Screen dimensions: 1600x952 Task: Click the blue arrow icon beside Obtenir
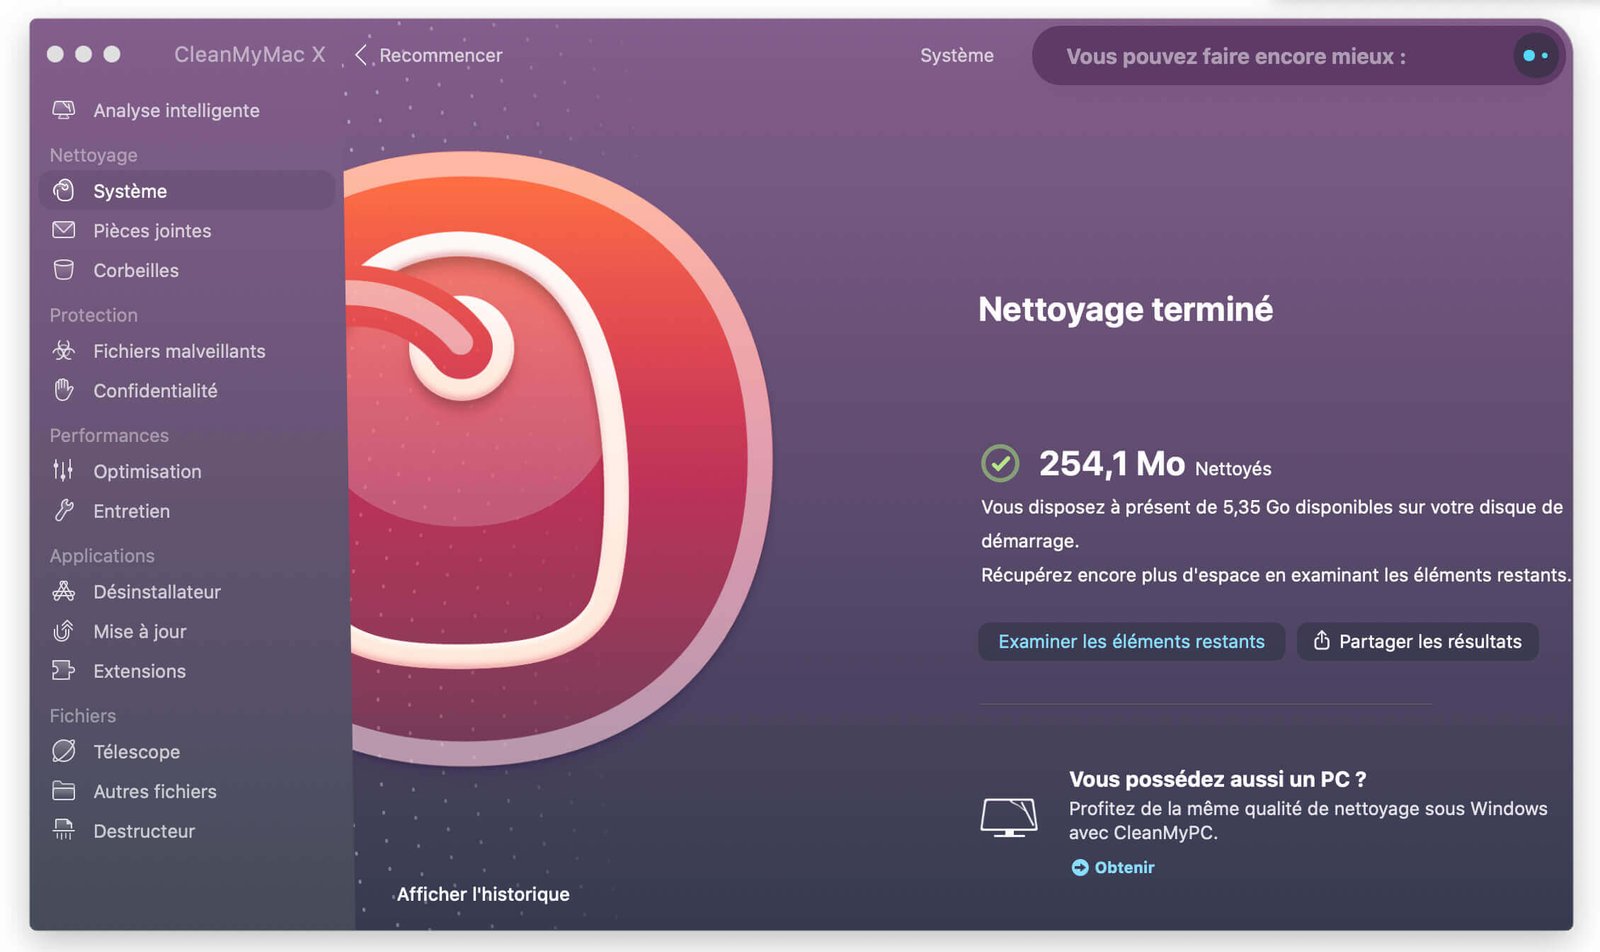(1080, 867)
